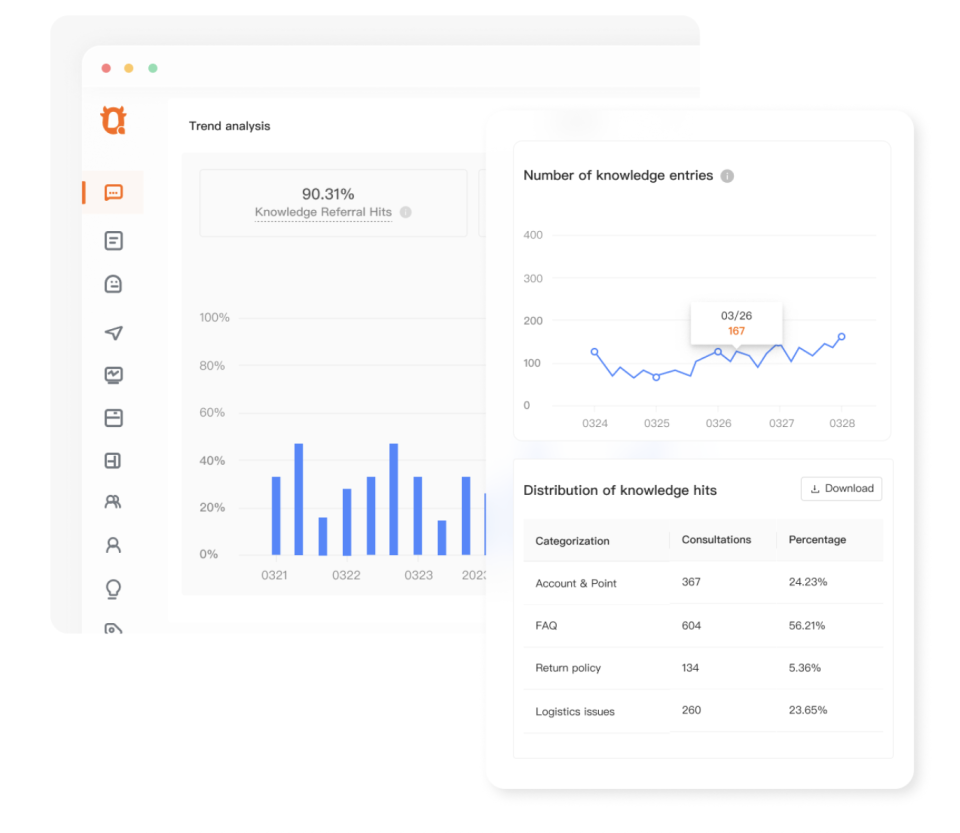This screenshot has height=833, width=960.
Task: Open the single user profile icon
Action: [113, 545]
